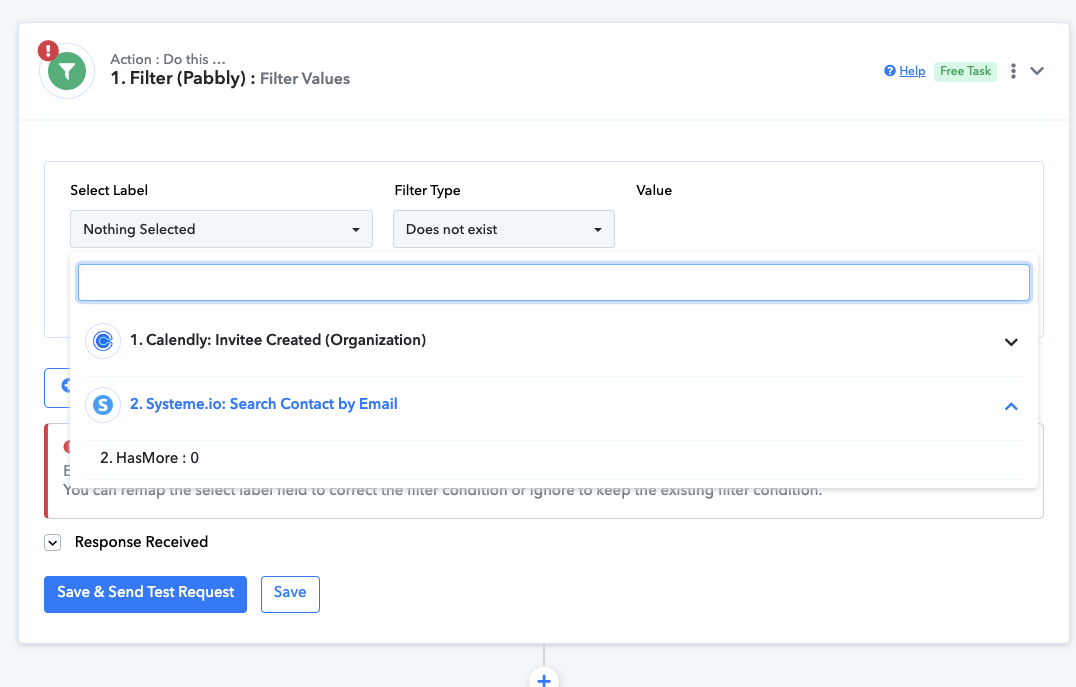Click the Free Task badge
This screenshot has height=687, width=1076.
point(965,71)
